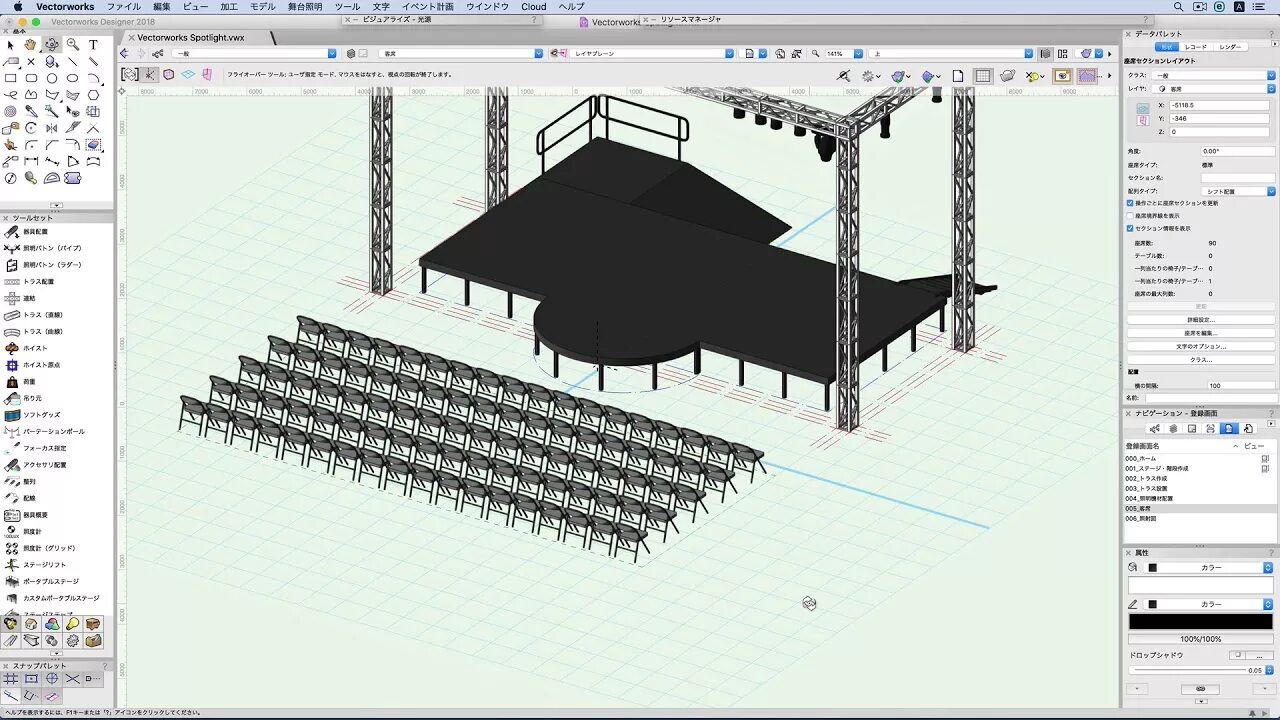1280x720 pixels.
Task: Select the arrow Selection tool
Action: point(10,45)
